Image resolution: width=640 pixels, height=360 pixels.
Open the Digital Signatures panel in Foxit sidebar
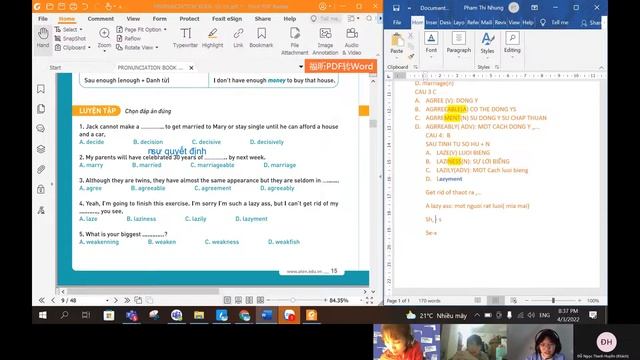(x=41, y=210)
